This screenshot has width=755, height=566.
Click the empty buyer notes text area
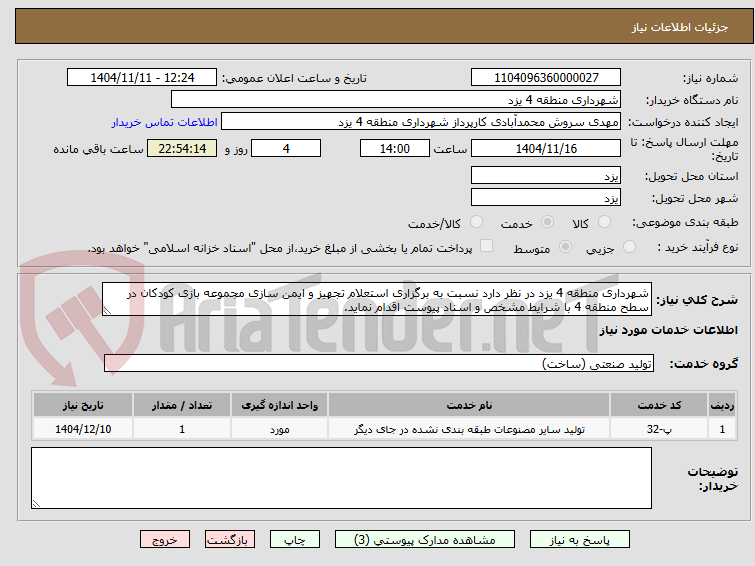(341, 478)
